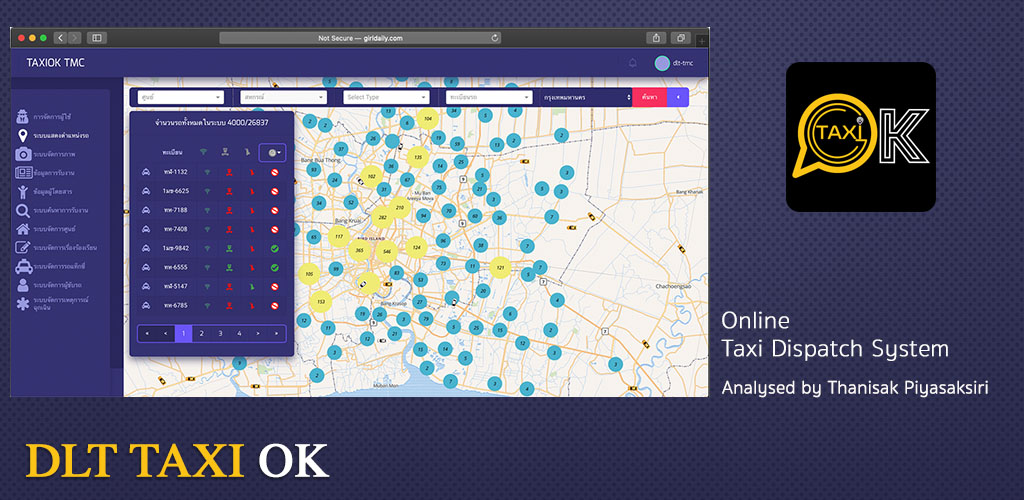Open the fourth filter dropdown in the map toolbar

pyautogui.click(x=489, y=97)
